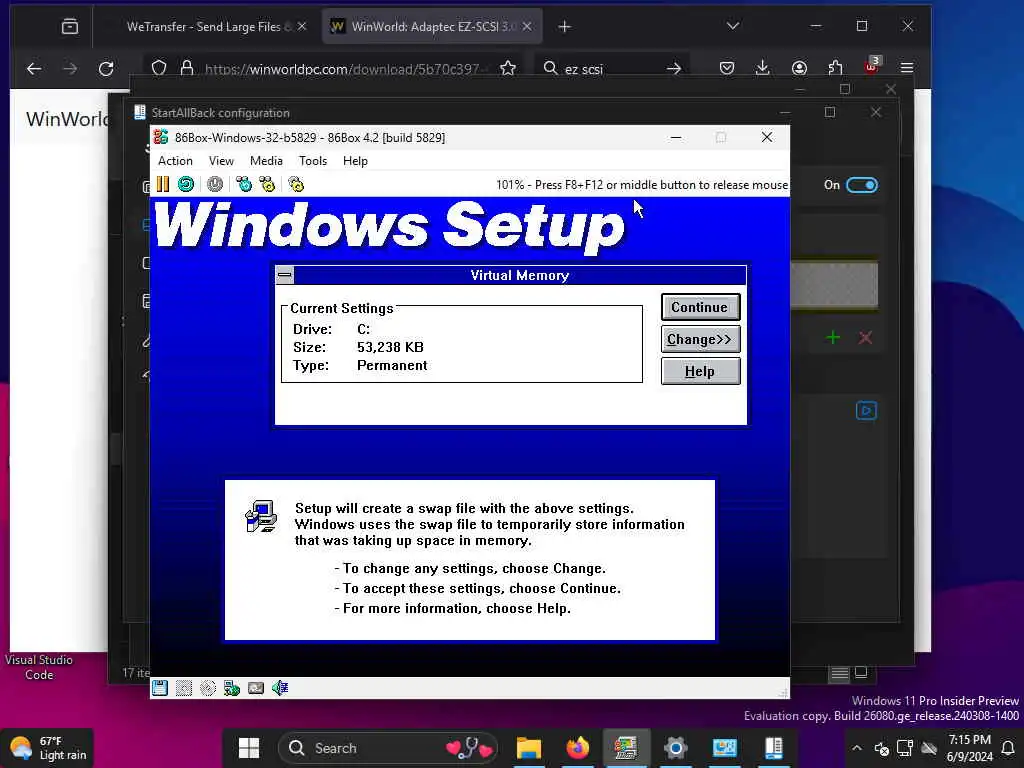The height and width of the screenshot is (768, 1024).
Task: Click blue play icon in StartAllBack window
Action: pyautogui.click(x=866, y=411)
